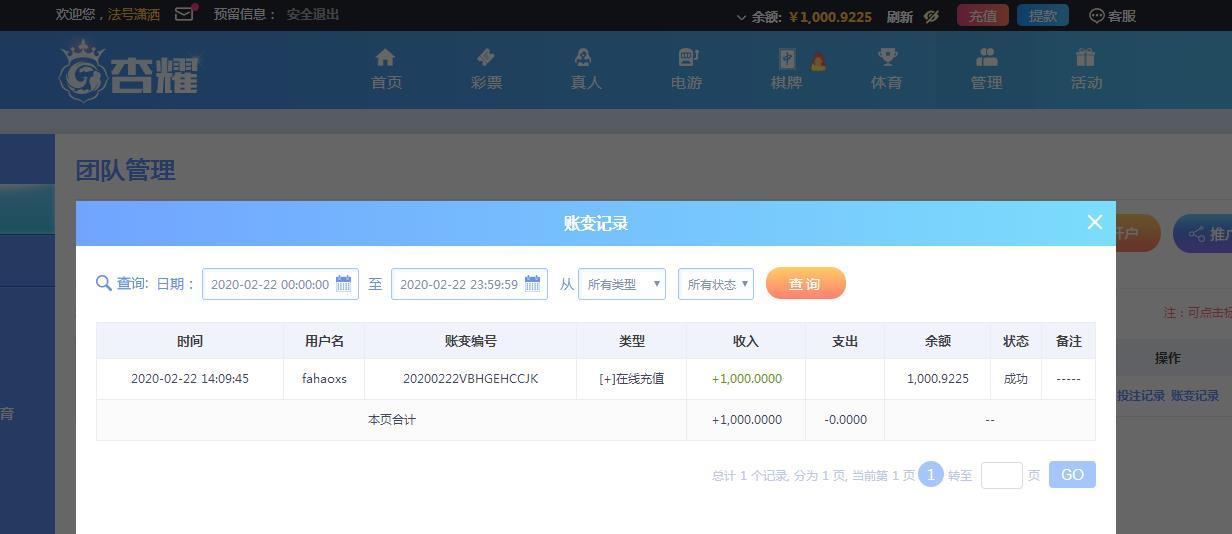
Task: Open the 彩票 lottery menu
Action: click(486, 70)
